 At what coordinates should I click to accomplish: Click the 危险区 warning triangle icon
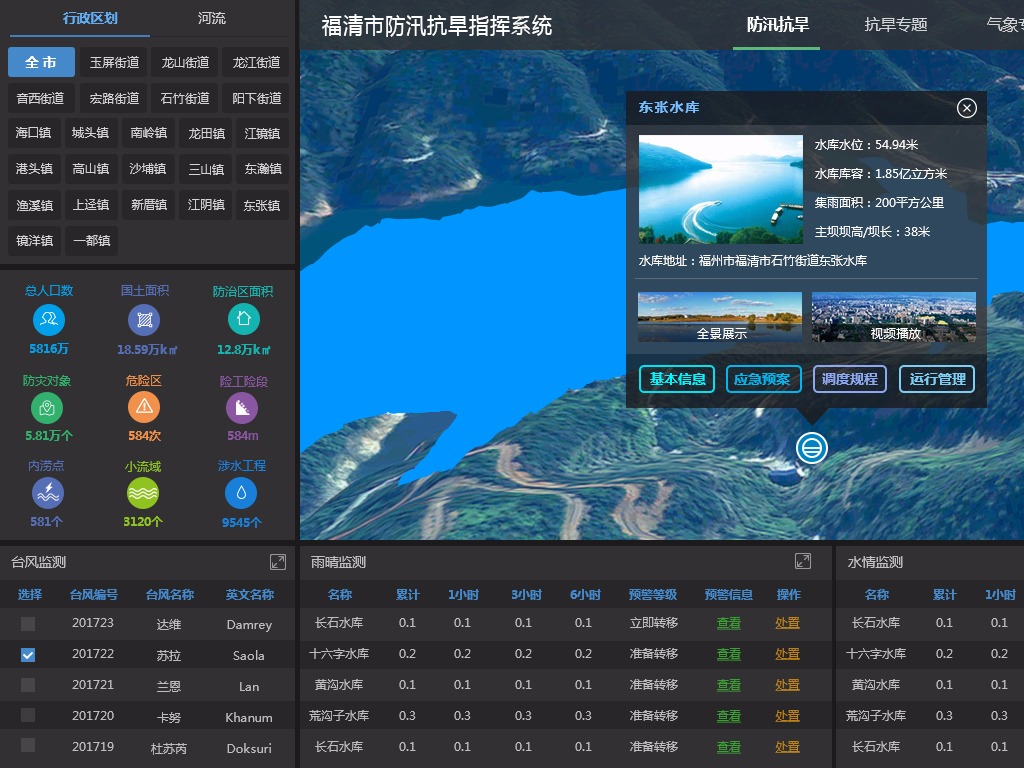click(x=145, y=408)
